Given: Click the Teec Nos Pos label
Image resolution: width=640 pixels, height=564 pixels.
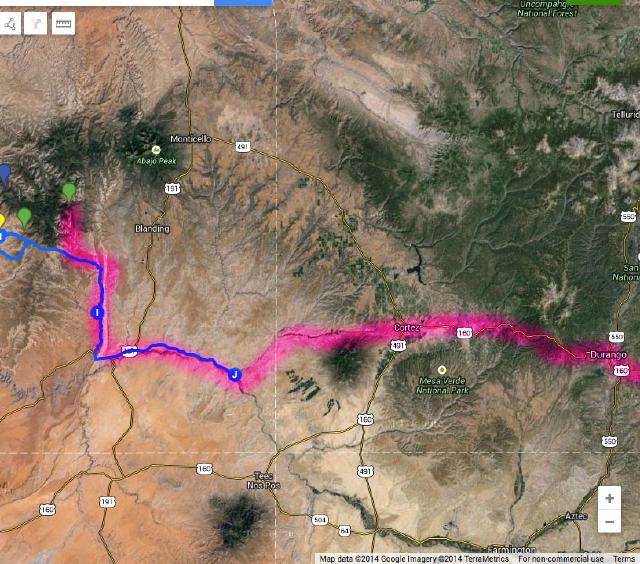Looking at the screenshot, I should 264,480.
